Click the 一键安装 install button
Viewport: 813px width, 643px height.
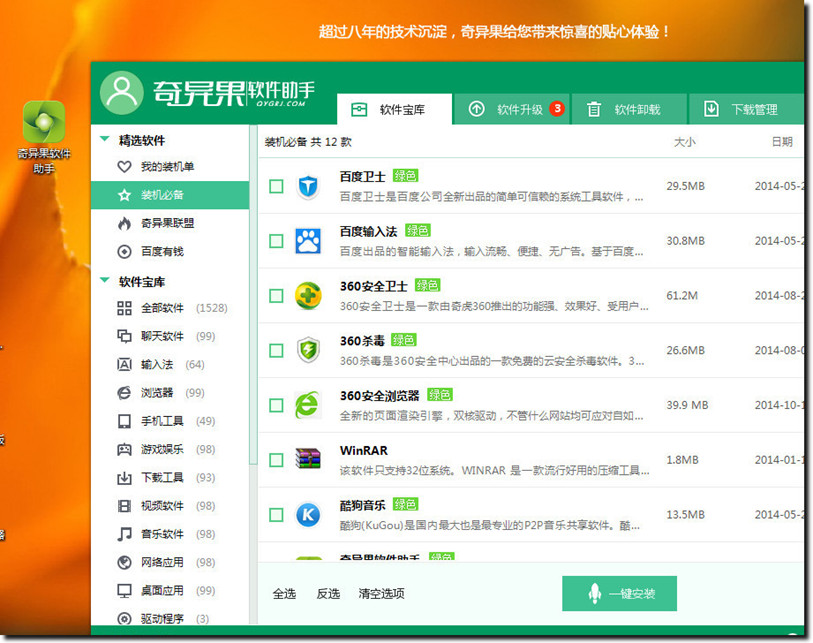coord(619,593)
